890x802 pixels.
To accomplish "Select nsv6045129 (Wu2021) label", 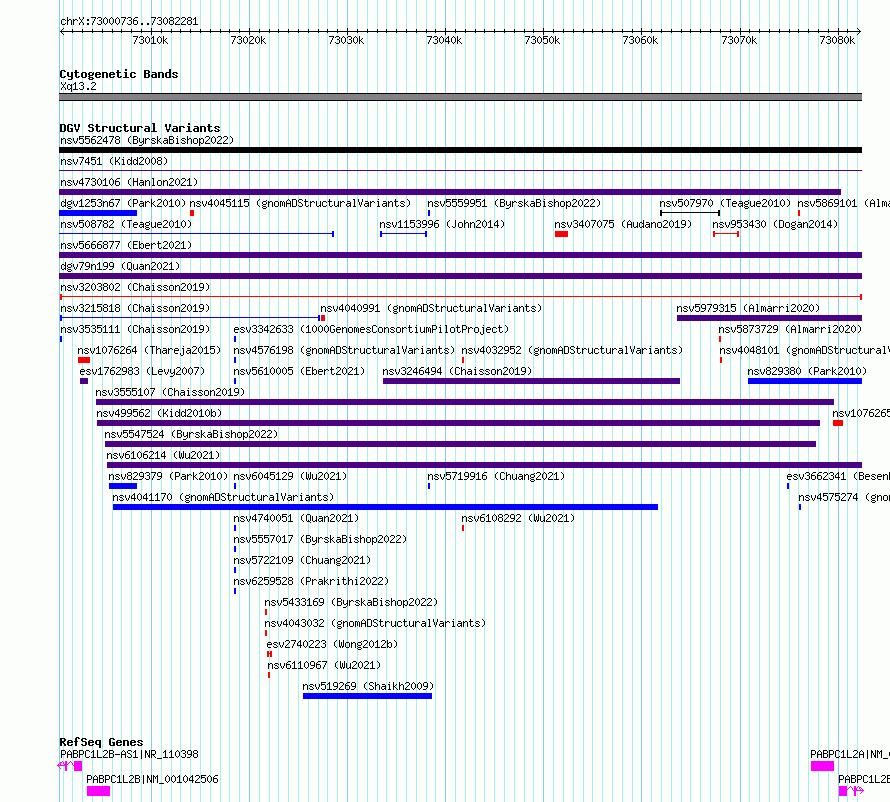I will pyautogui.click(x=290, y=476).
